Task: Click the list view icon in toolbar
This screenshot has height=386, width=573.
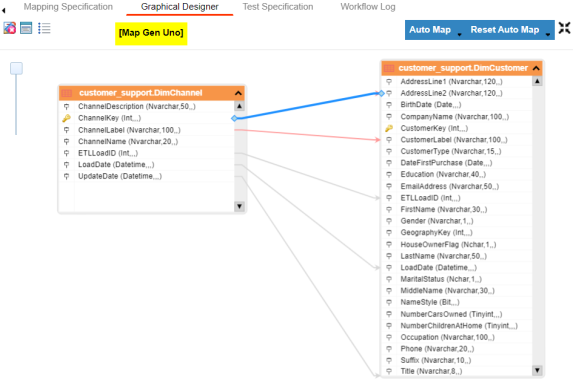Action: (44, 28)
